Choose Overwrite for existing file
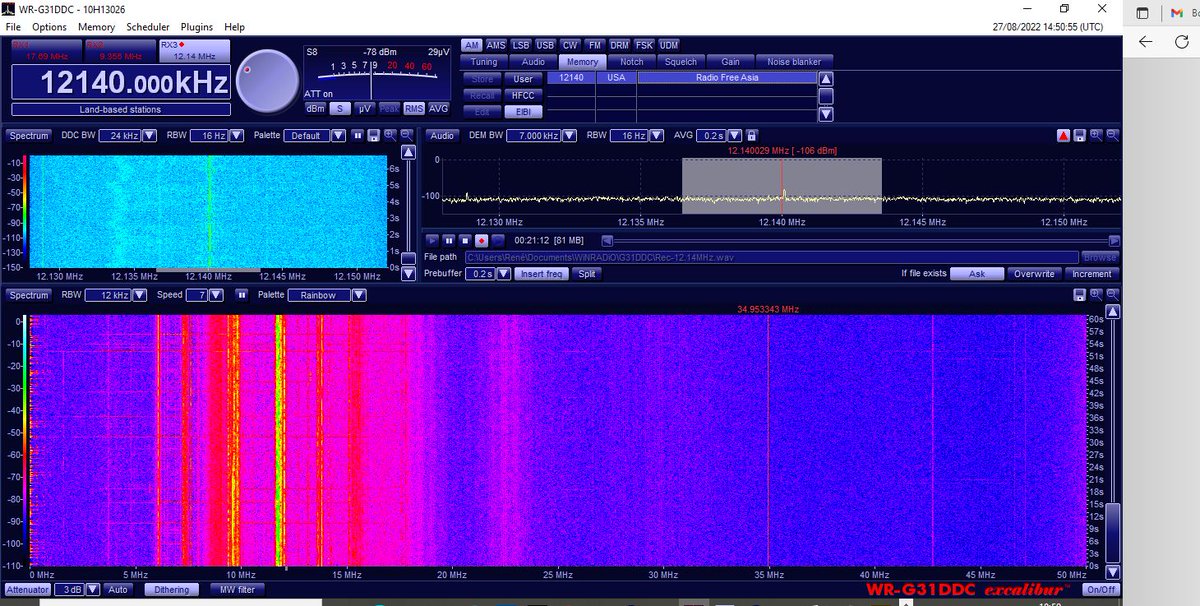 click(1034, 273)
